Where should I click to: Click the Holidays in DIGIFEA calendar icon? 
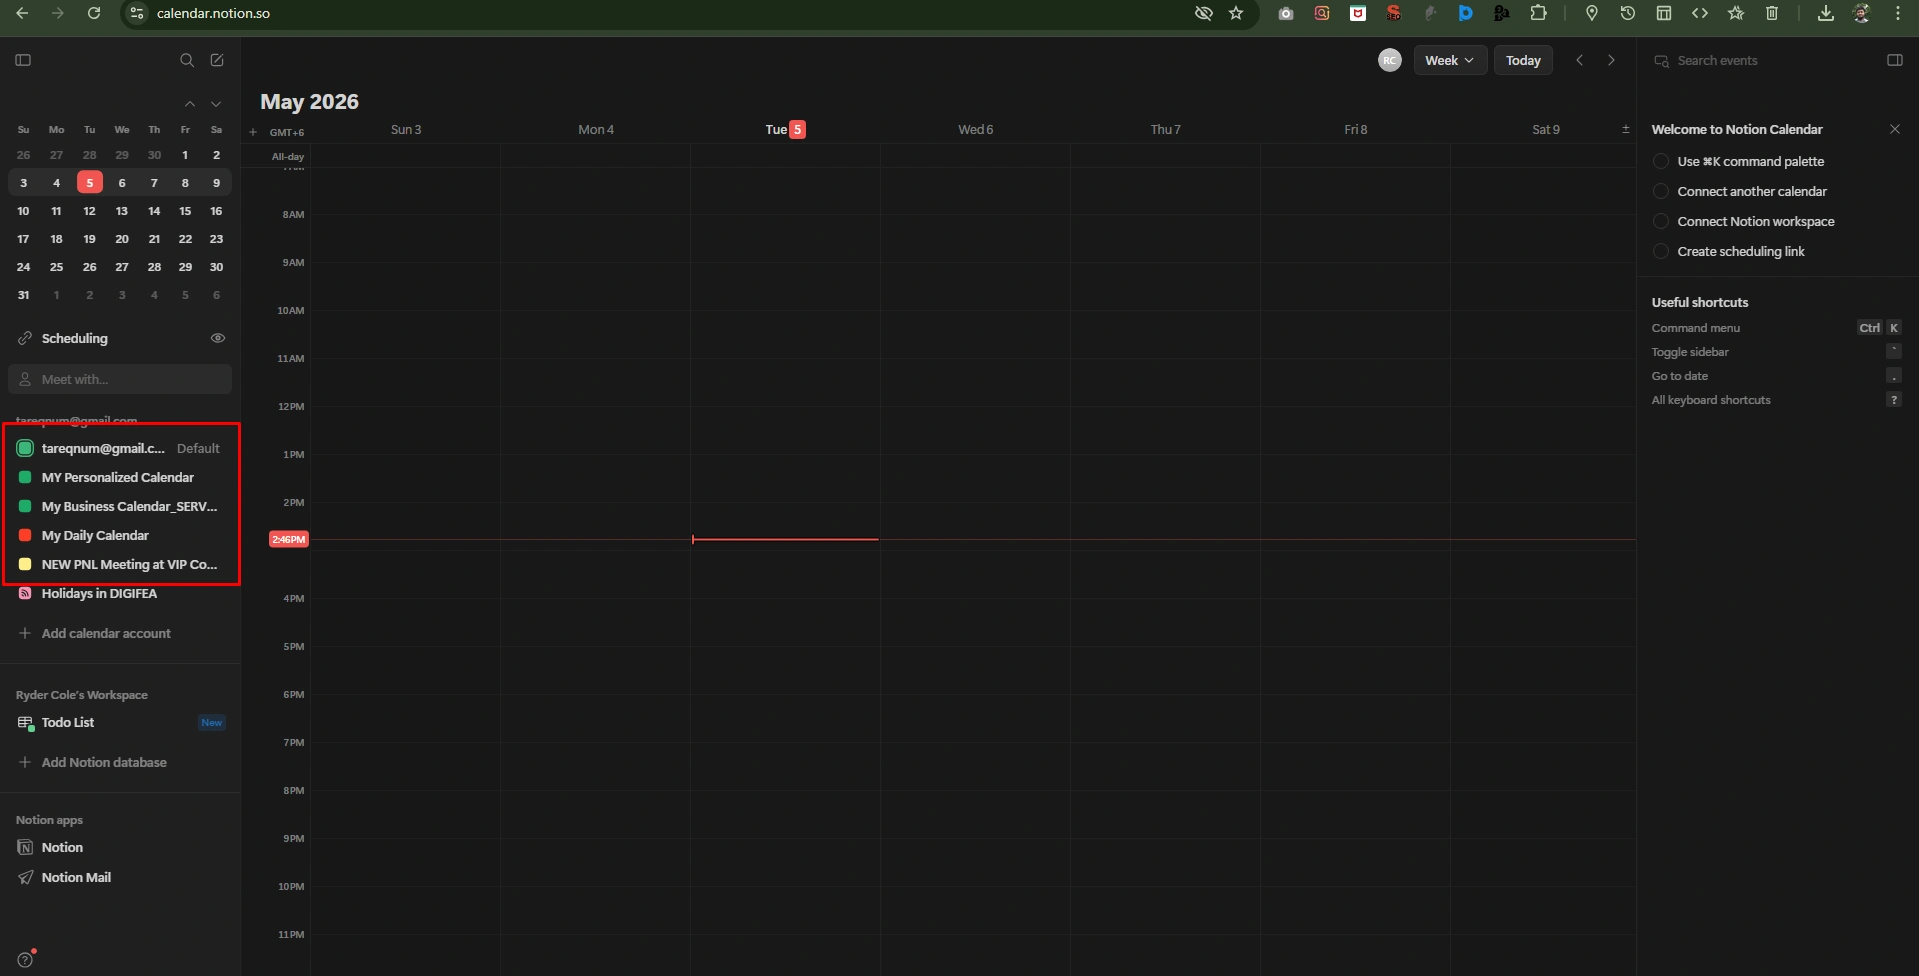click(25, 593)
